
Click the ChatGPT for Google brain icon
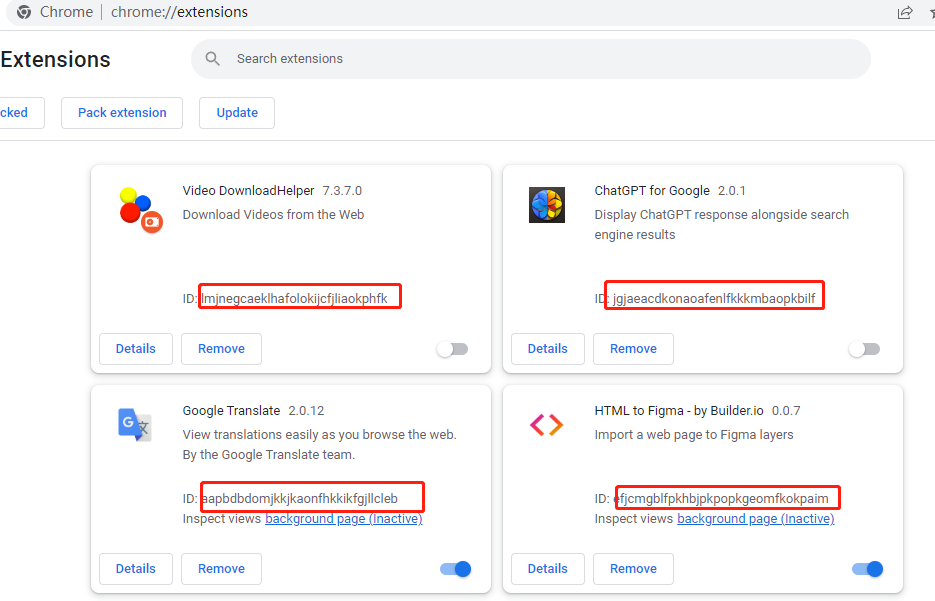(547, 205)
